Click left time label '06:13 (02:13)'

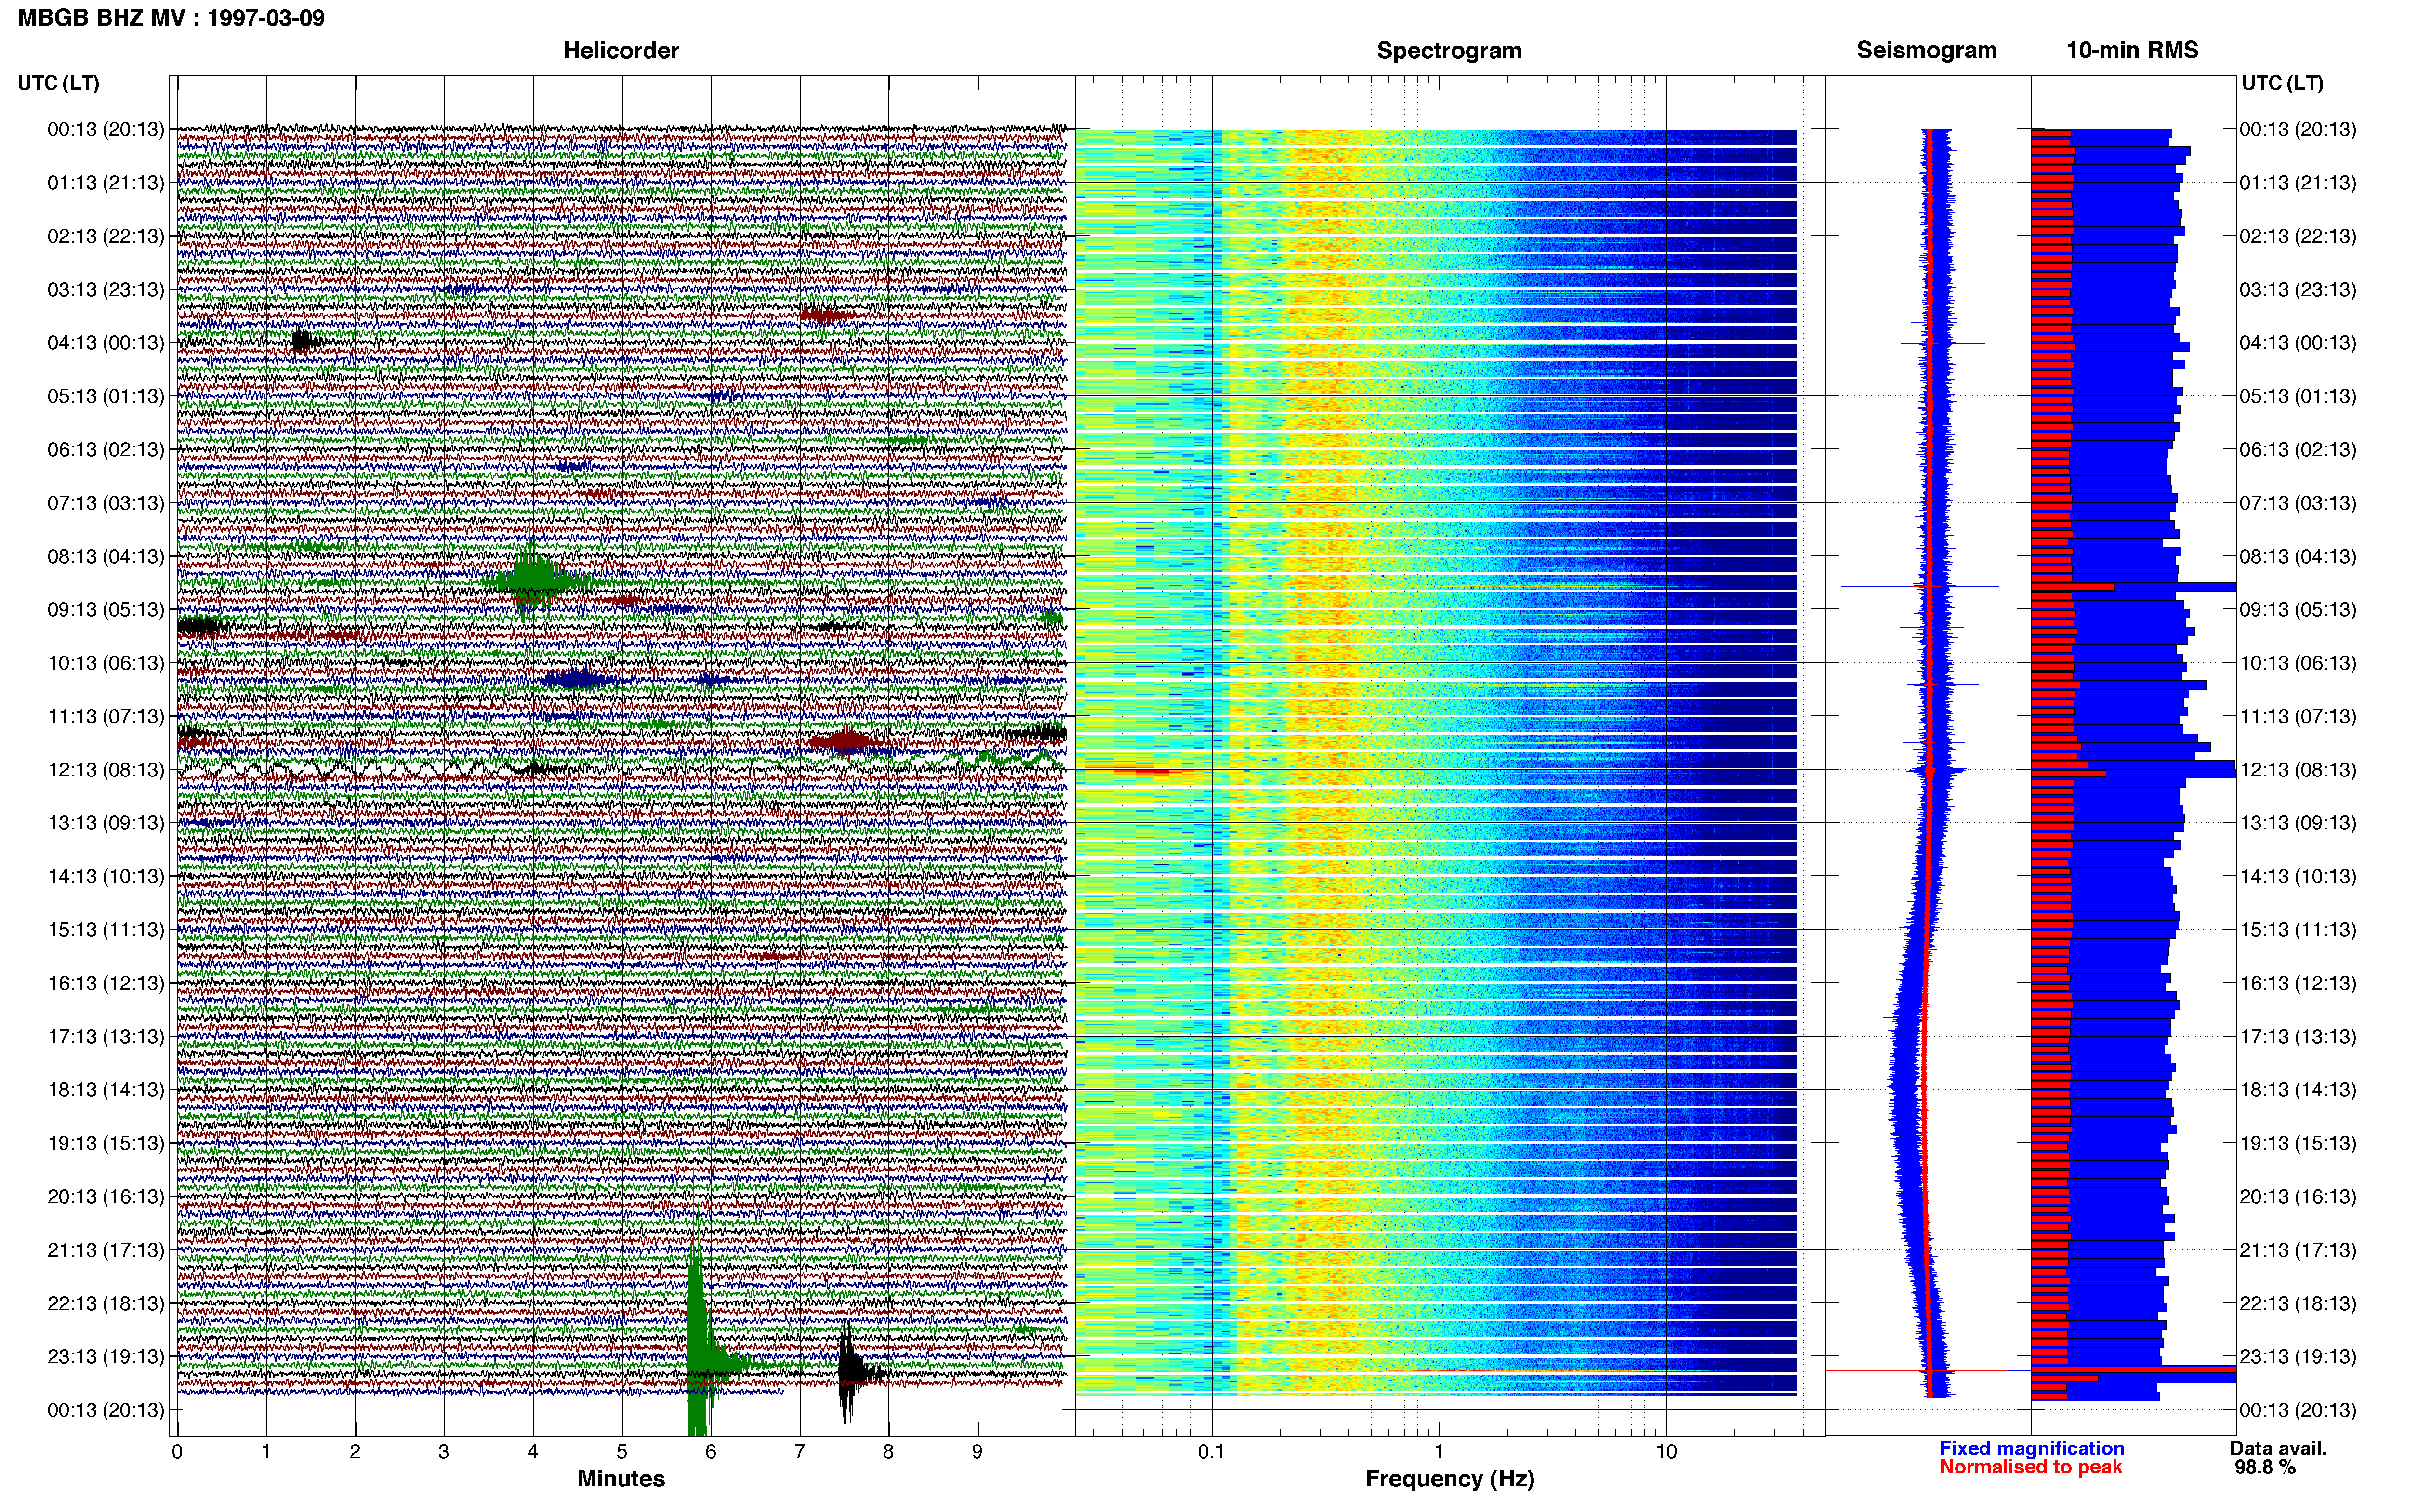click(x=106, y=450)
